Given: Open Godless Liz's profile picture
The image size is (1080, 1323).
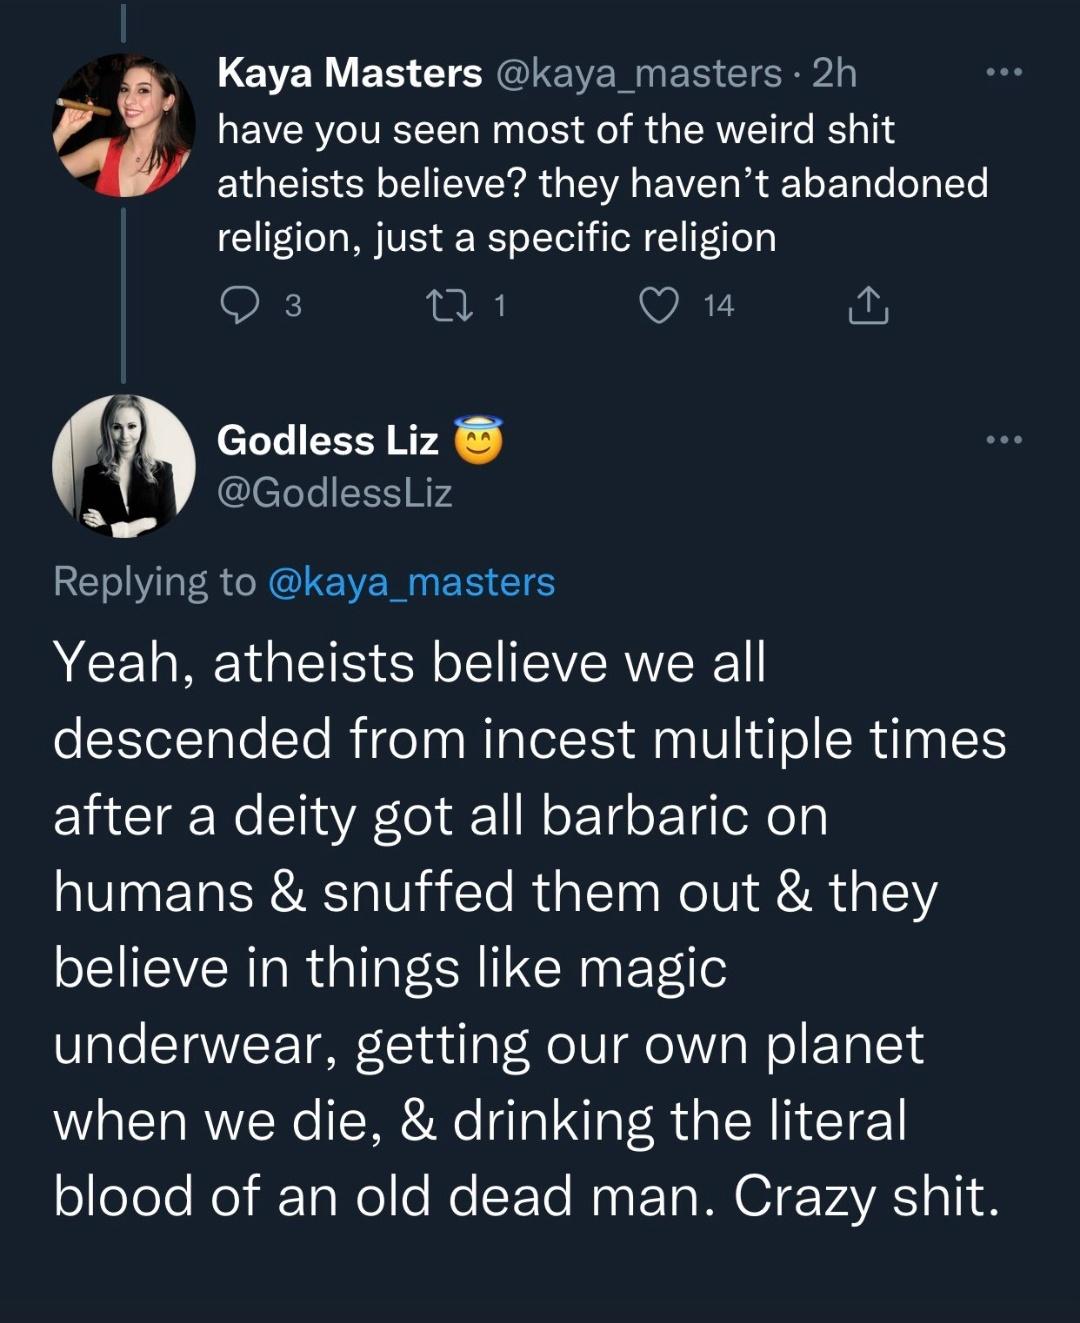Looking at the screenshot, I should [124, 466].
